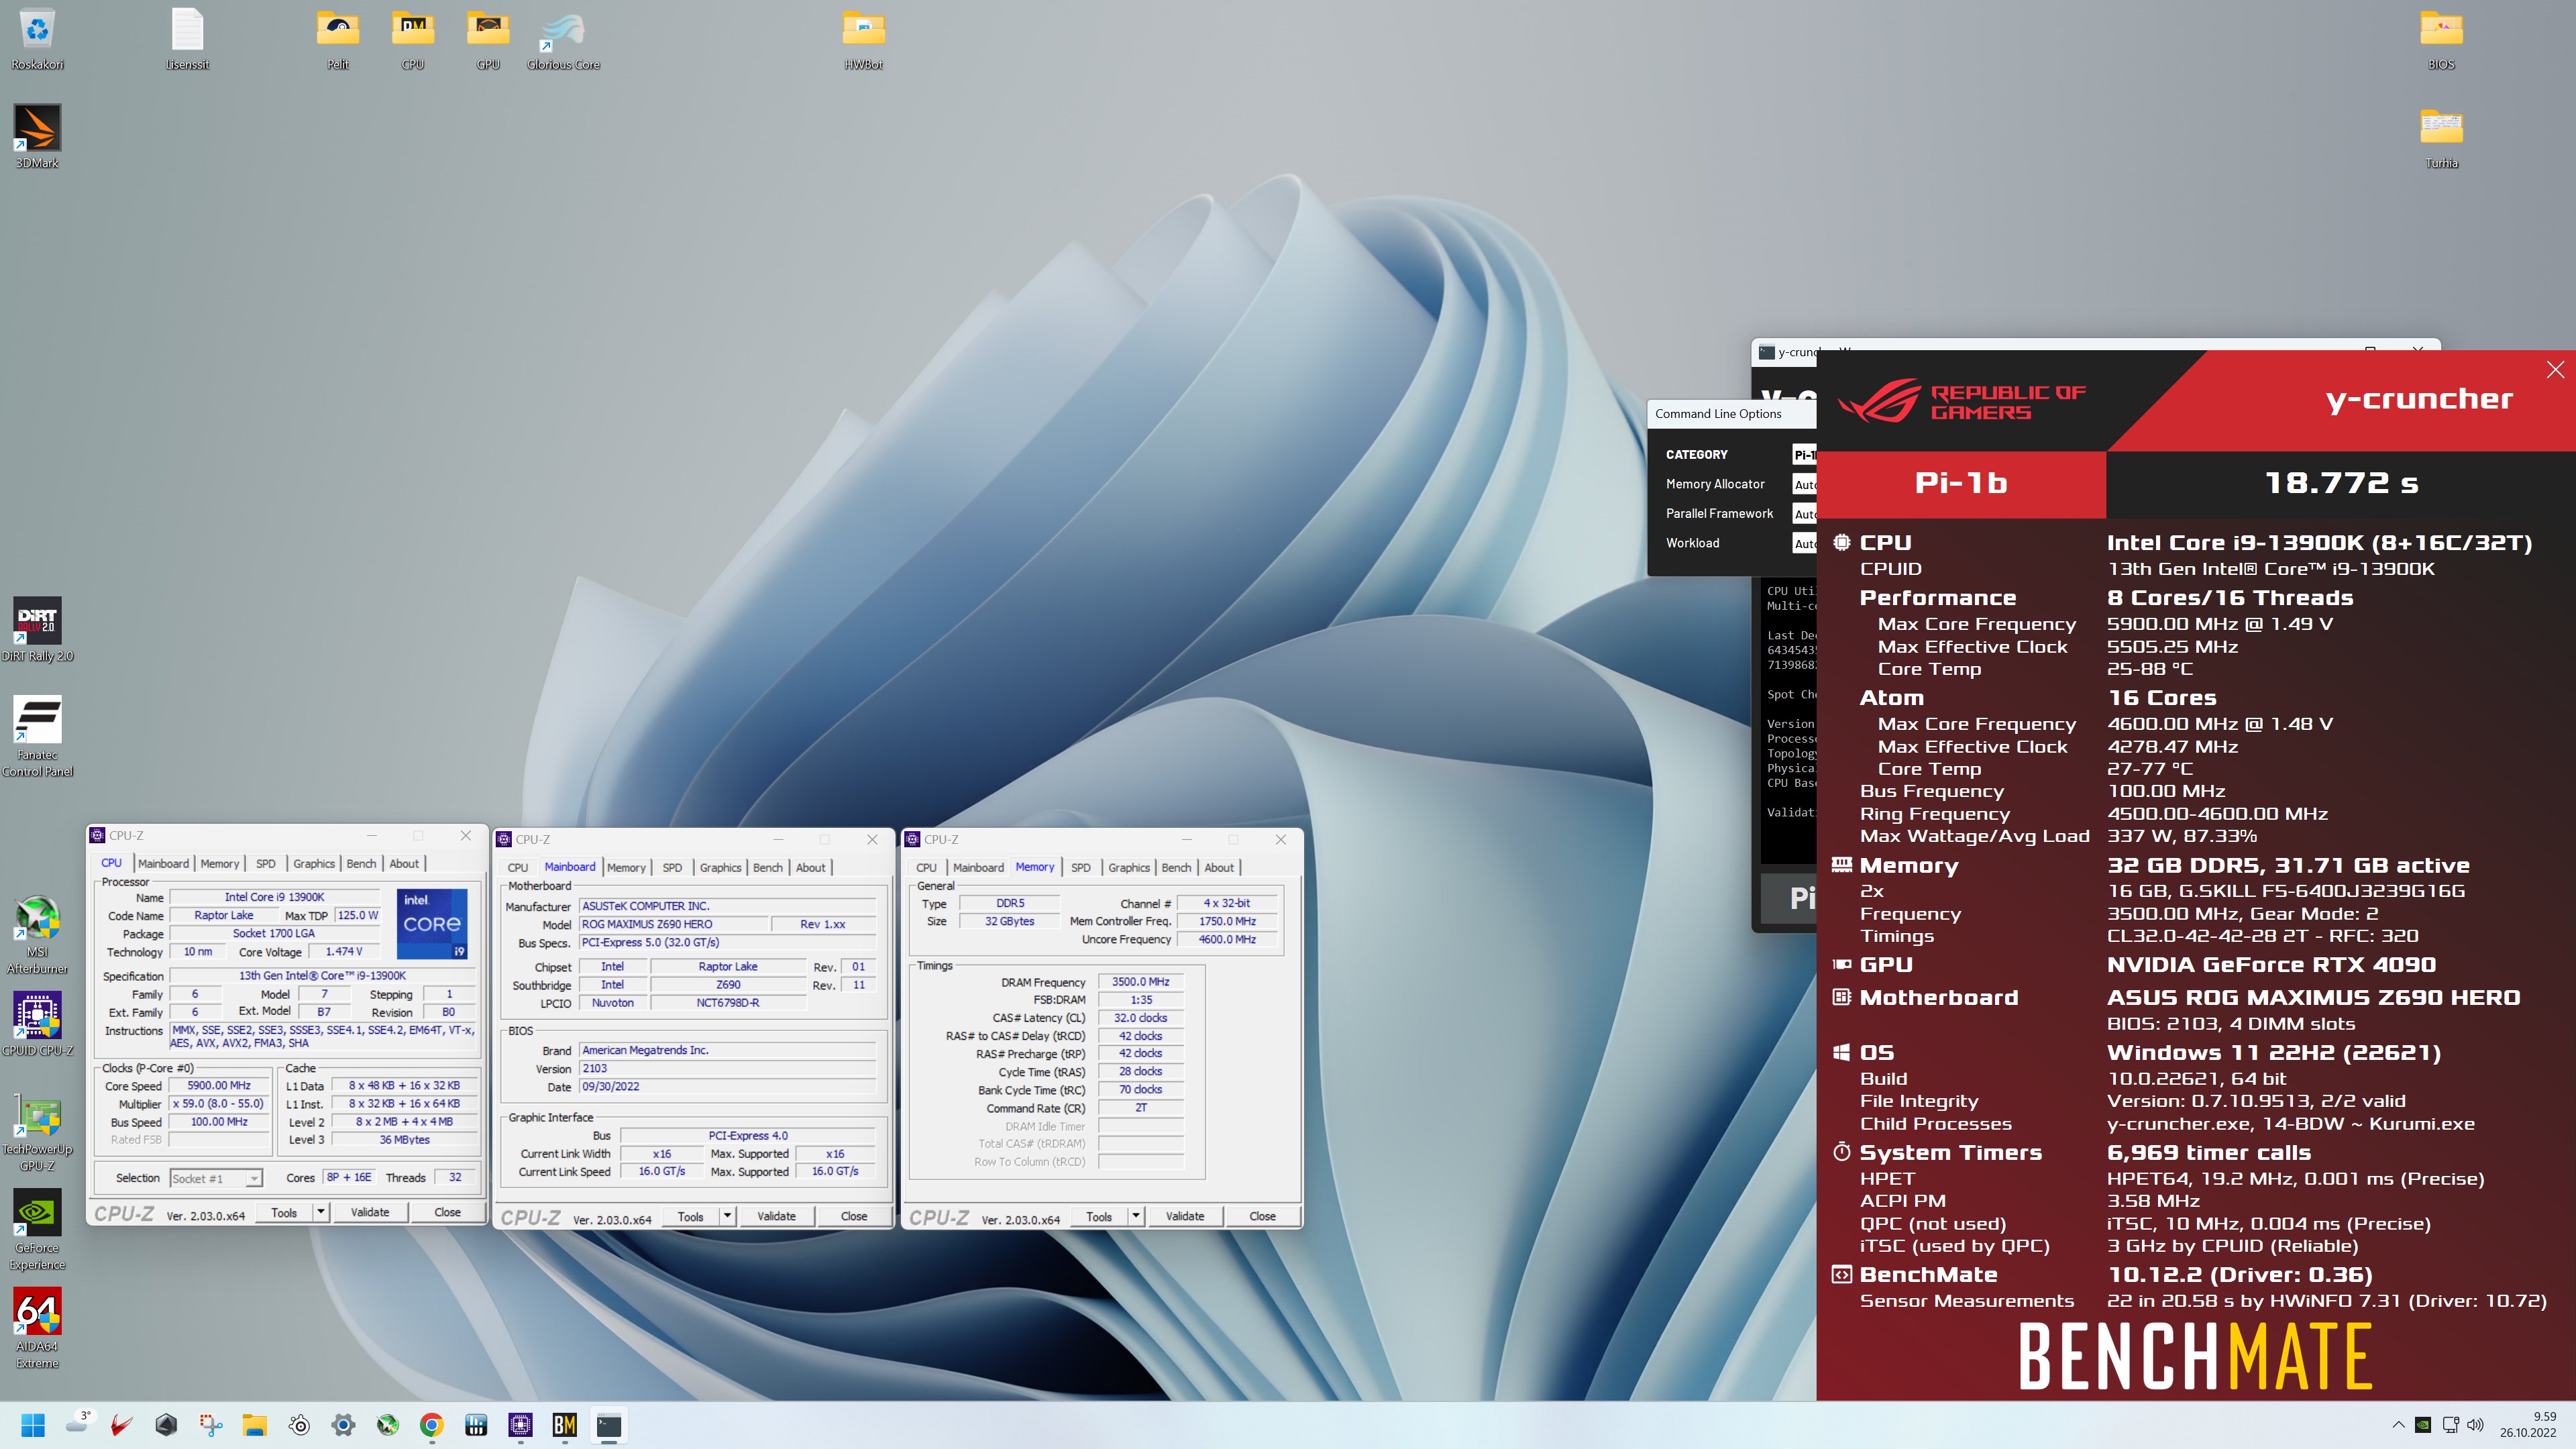Launch the Glorious Core shortcut

point(563,38)
